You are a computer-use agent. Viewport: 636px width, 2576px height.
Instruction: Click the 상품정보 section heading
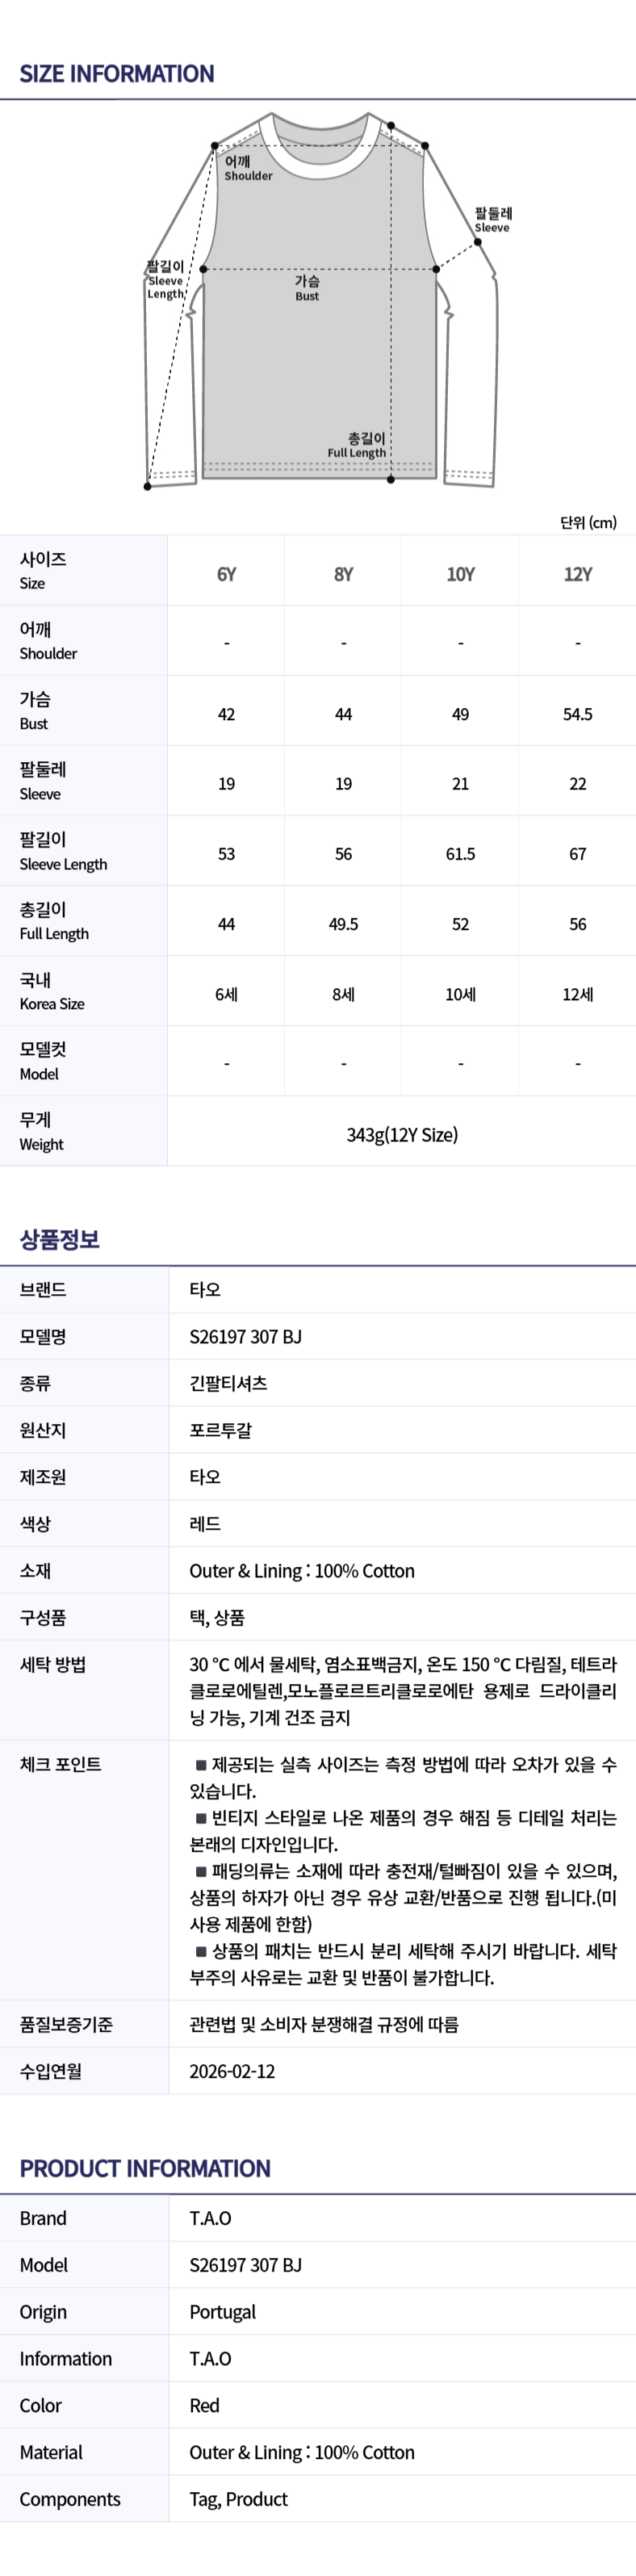click(x=60, y=1239)
